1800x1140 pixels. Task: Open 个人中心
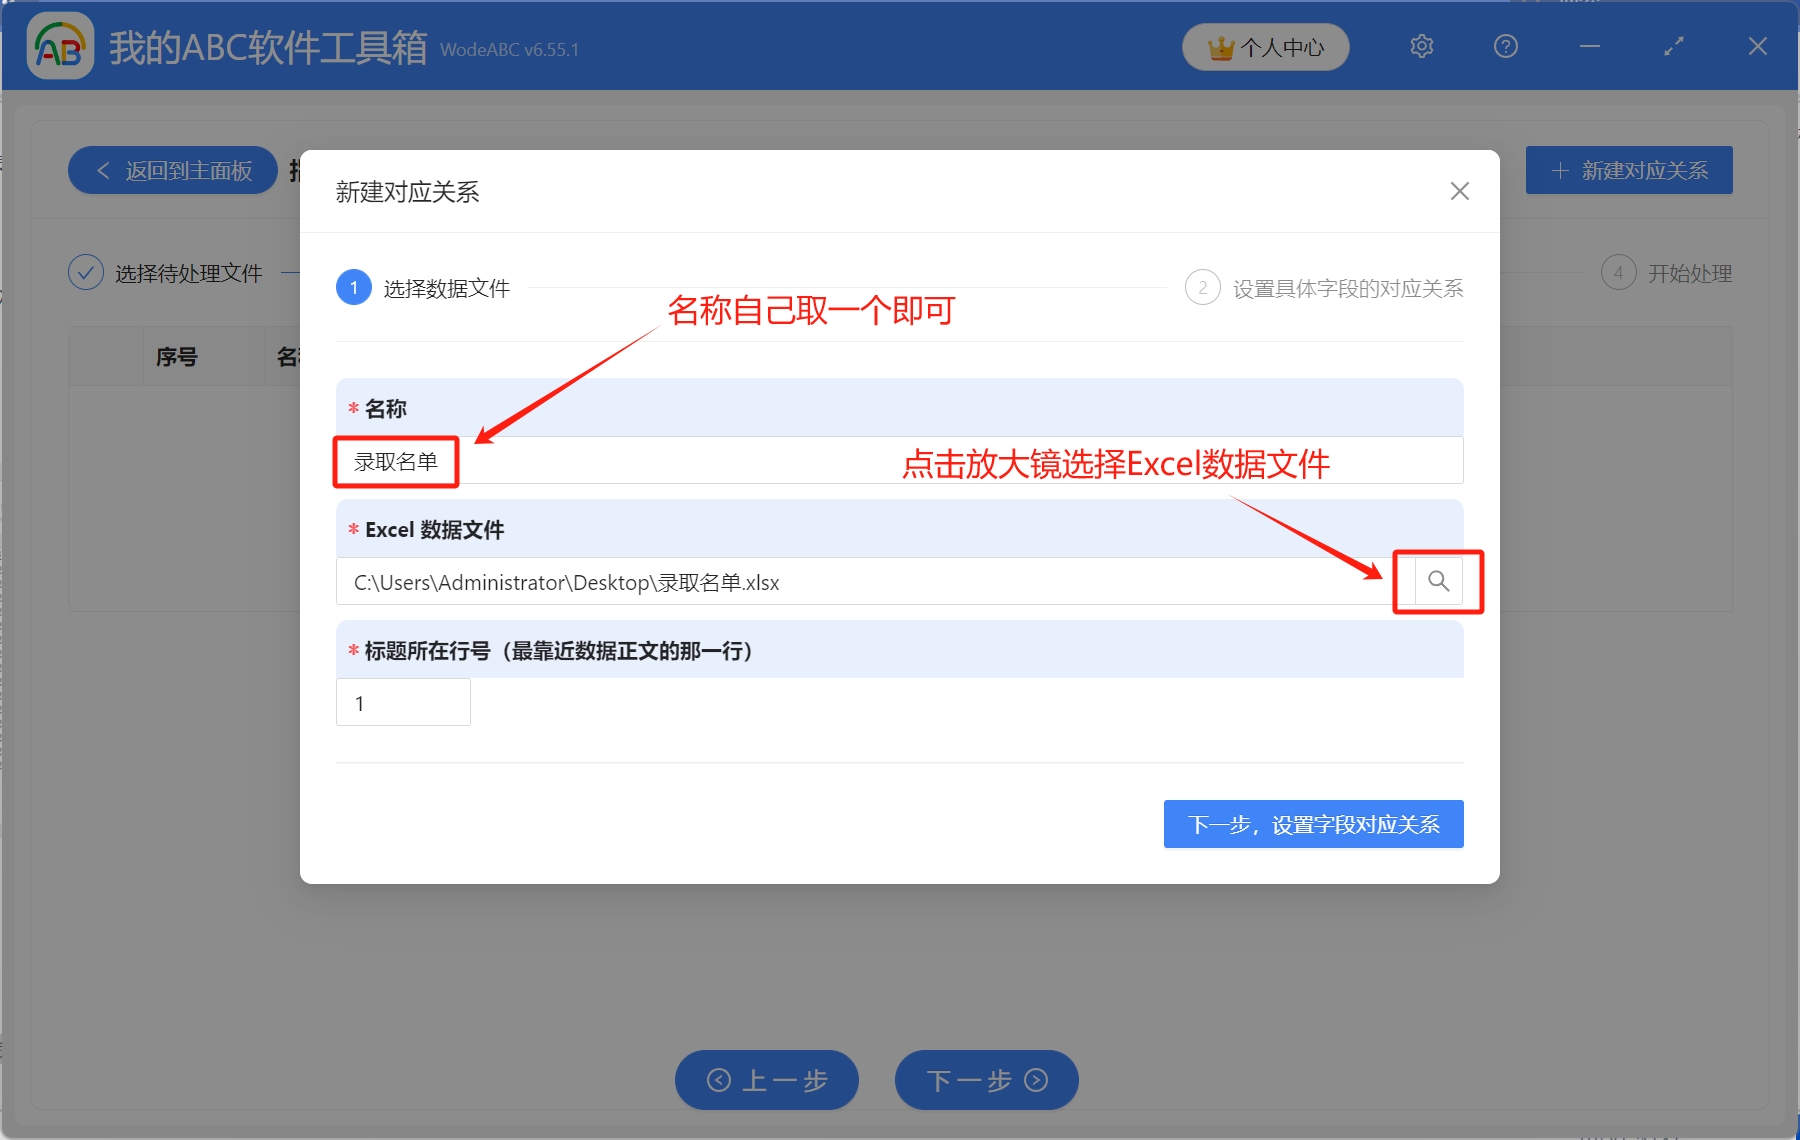point(1265,46)
